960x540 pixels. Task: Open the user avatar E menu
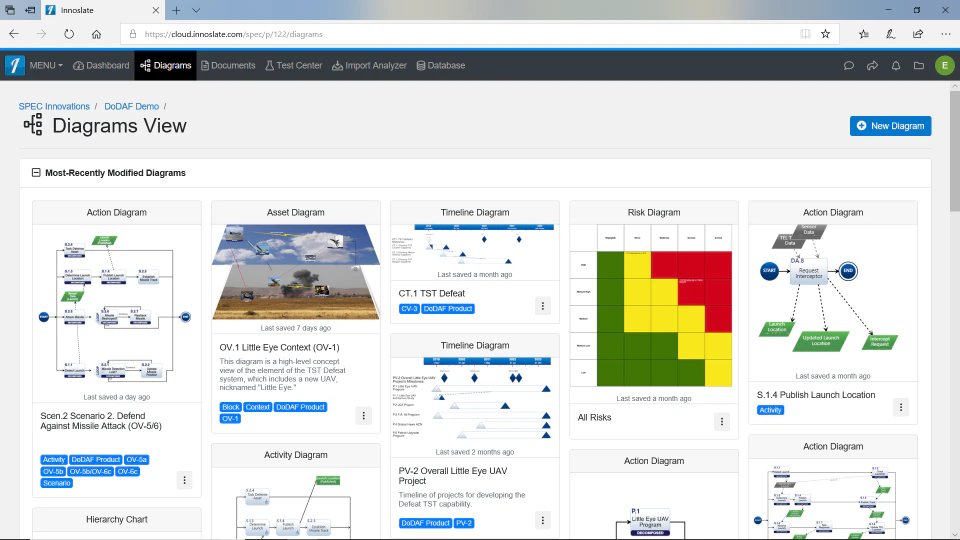[x=945, y=66]
